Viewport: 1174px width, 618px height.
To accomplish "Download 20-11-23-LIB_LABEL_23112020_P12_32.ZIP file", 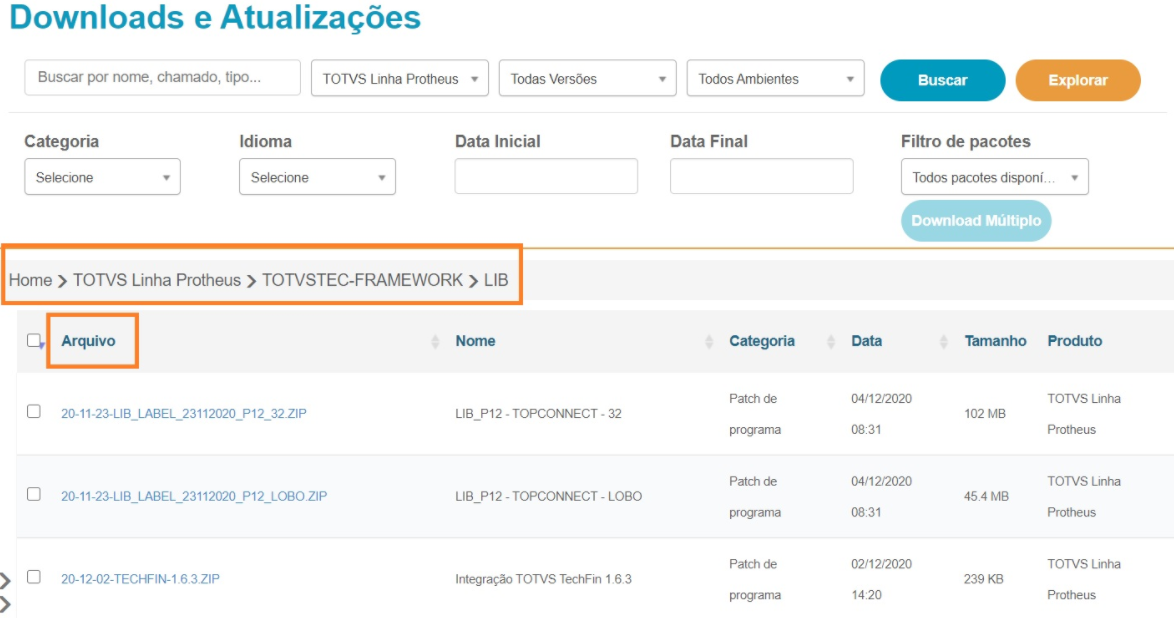I will [183, 413].
